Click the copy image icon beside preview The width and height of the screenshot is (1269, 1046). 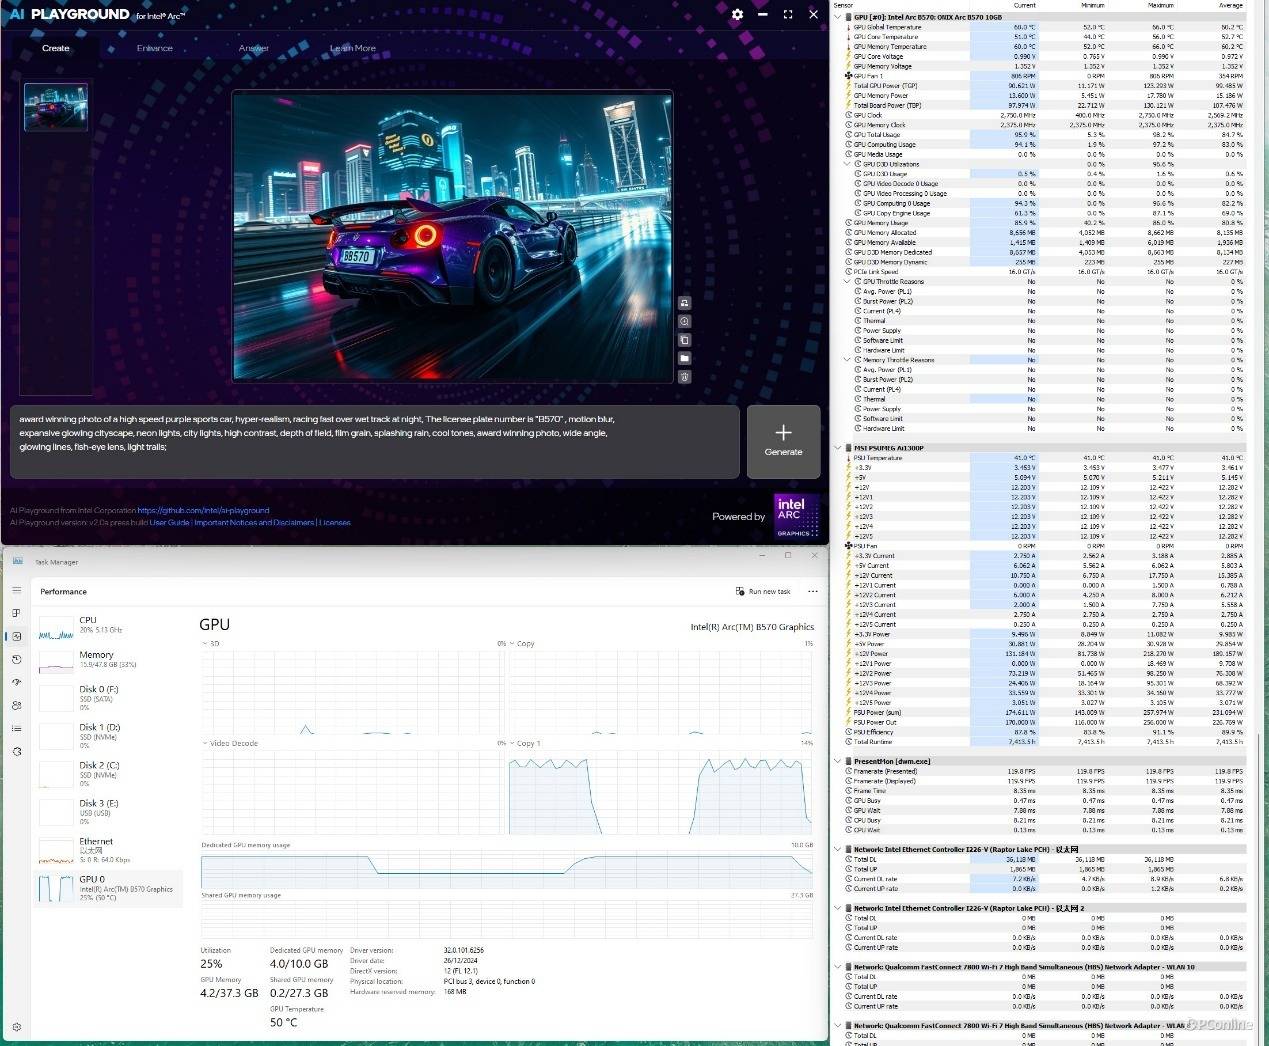[x=684, y=340]
